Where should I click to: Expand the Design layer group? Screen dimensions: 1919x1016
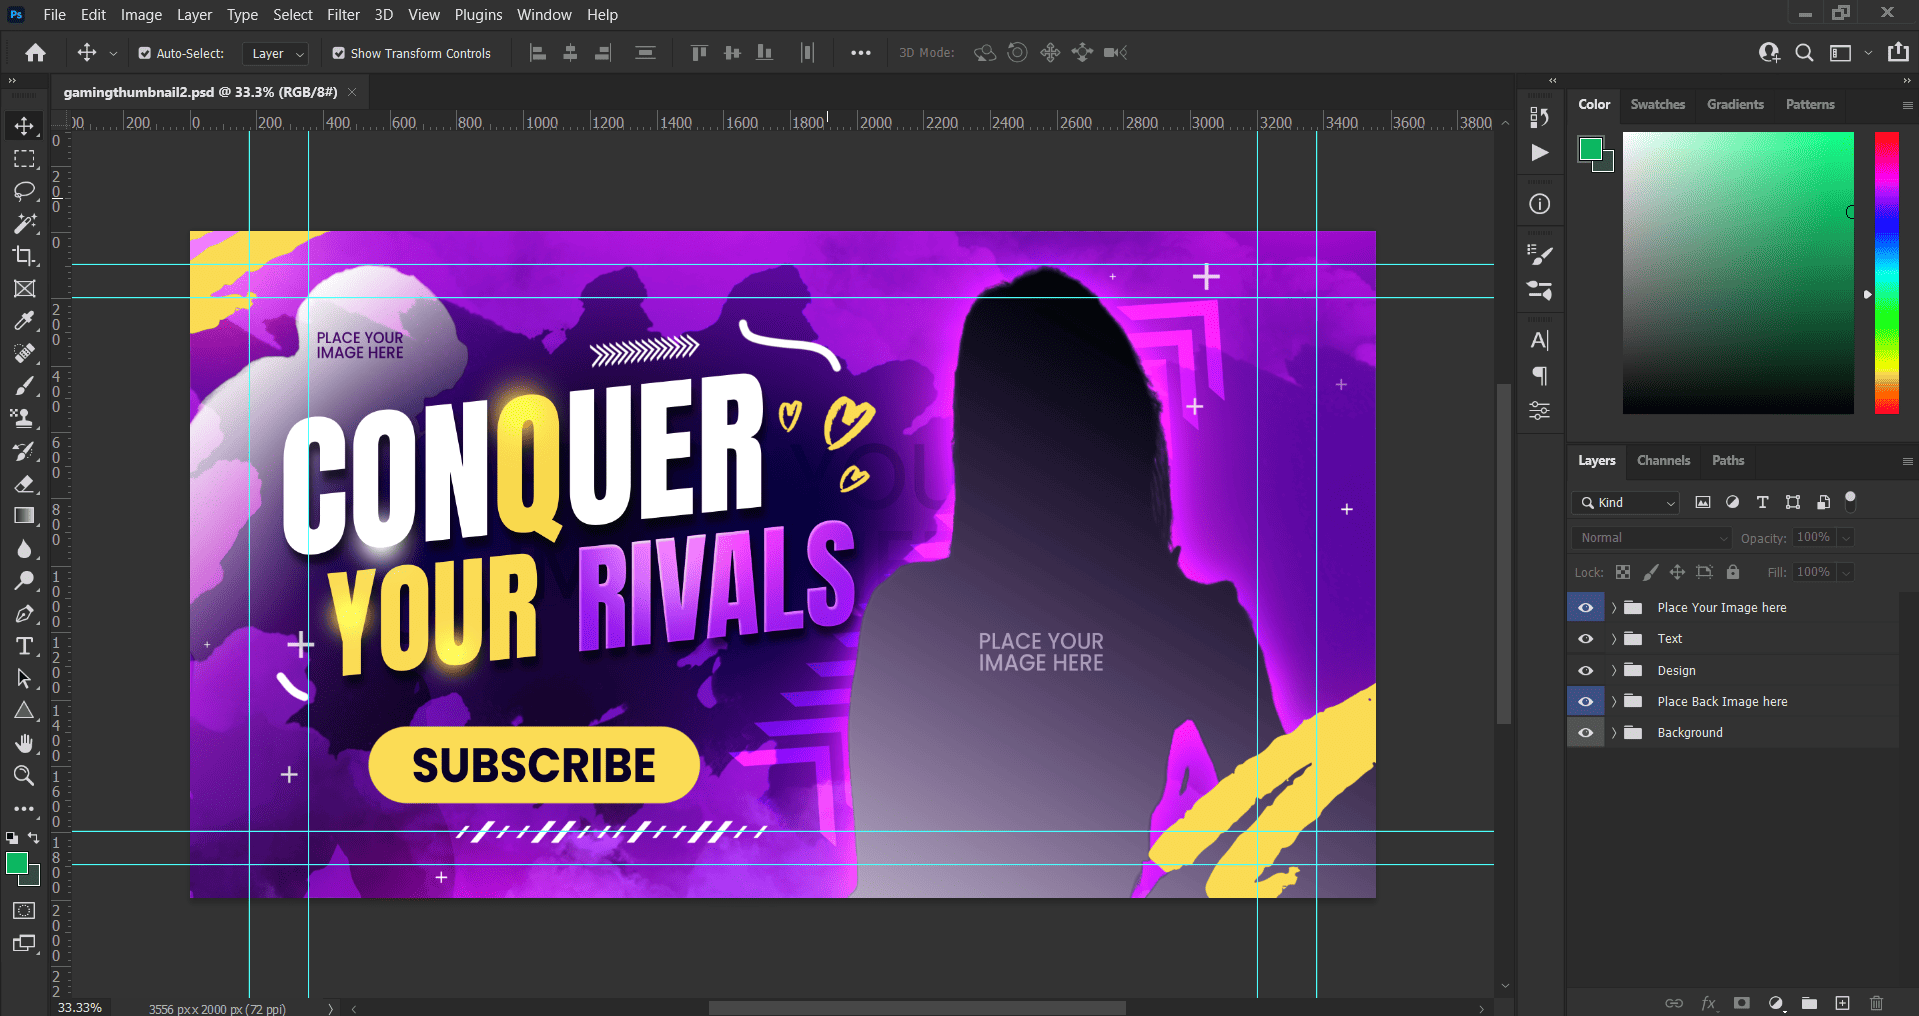click(1613, 671)
